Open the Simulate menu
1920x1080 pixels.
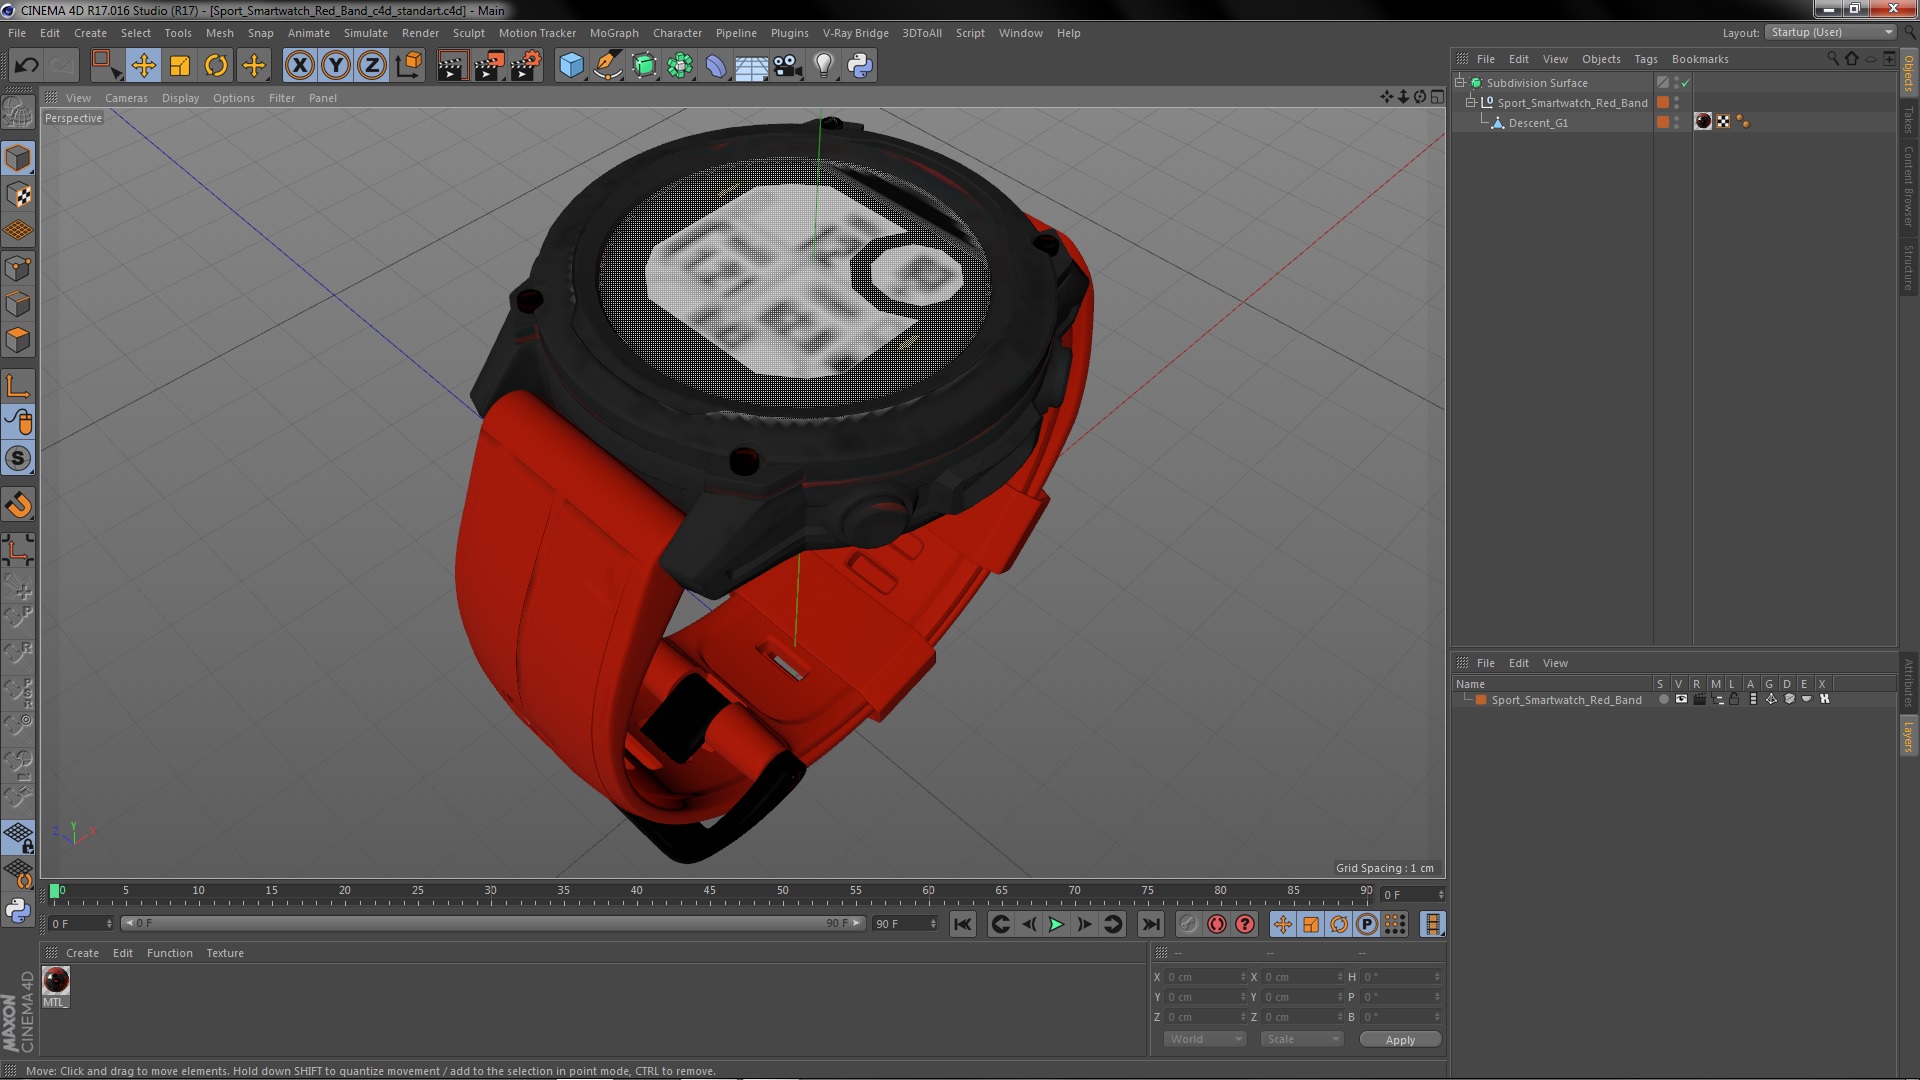[x=365, y=33]
